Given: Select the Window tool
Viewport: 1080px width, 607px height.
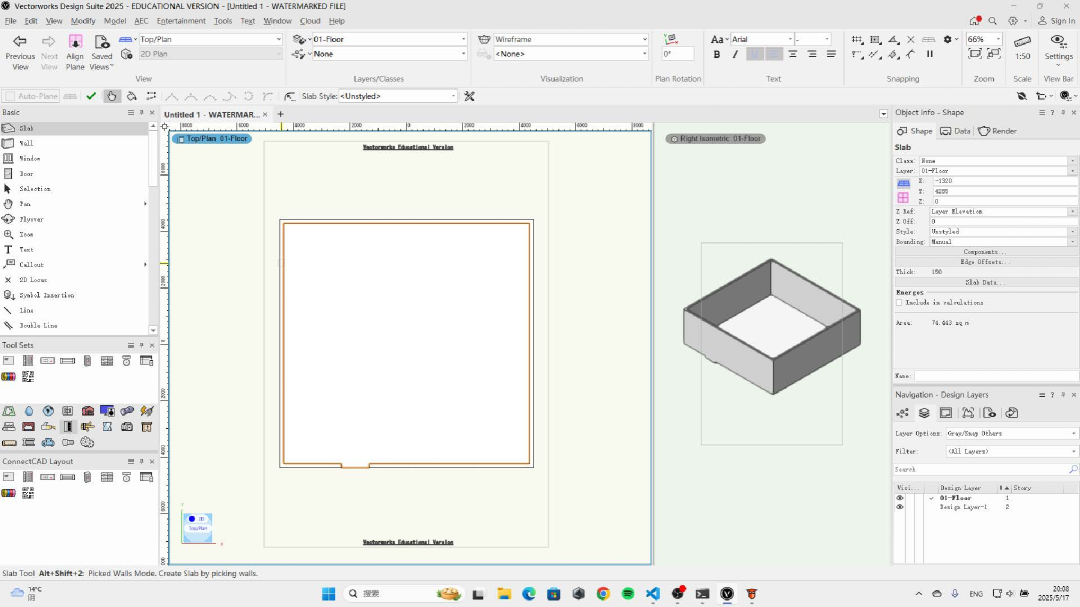Looking at the screenshot, I should pos(29,158).
